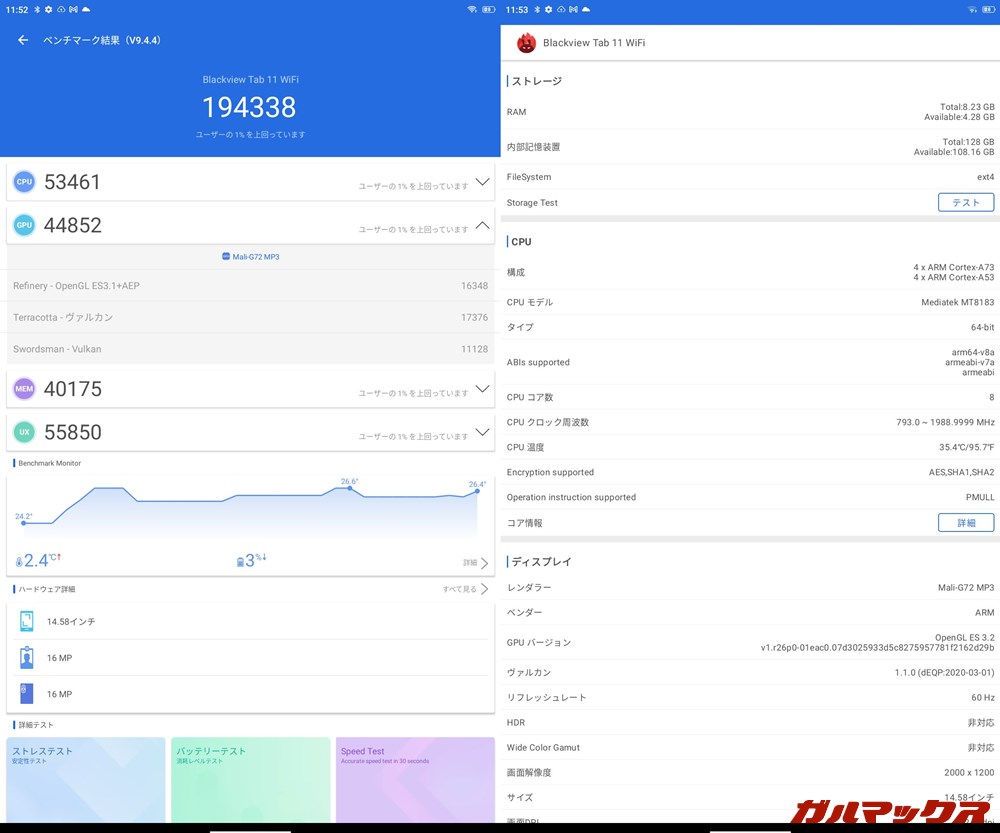Collapse the Mali-G72 GPU score details
Screen dimensions: 1000x833
point(482,224)
